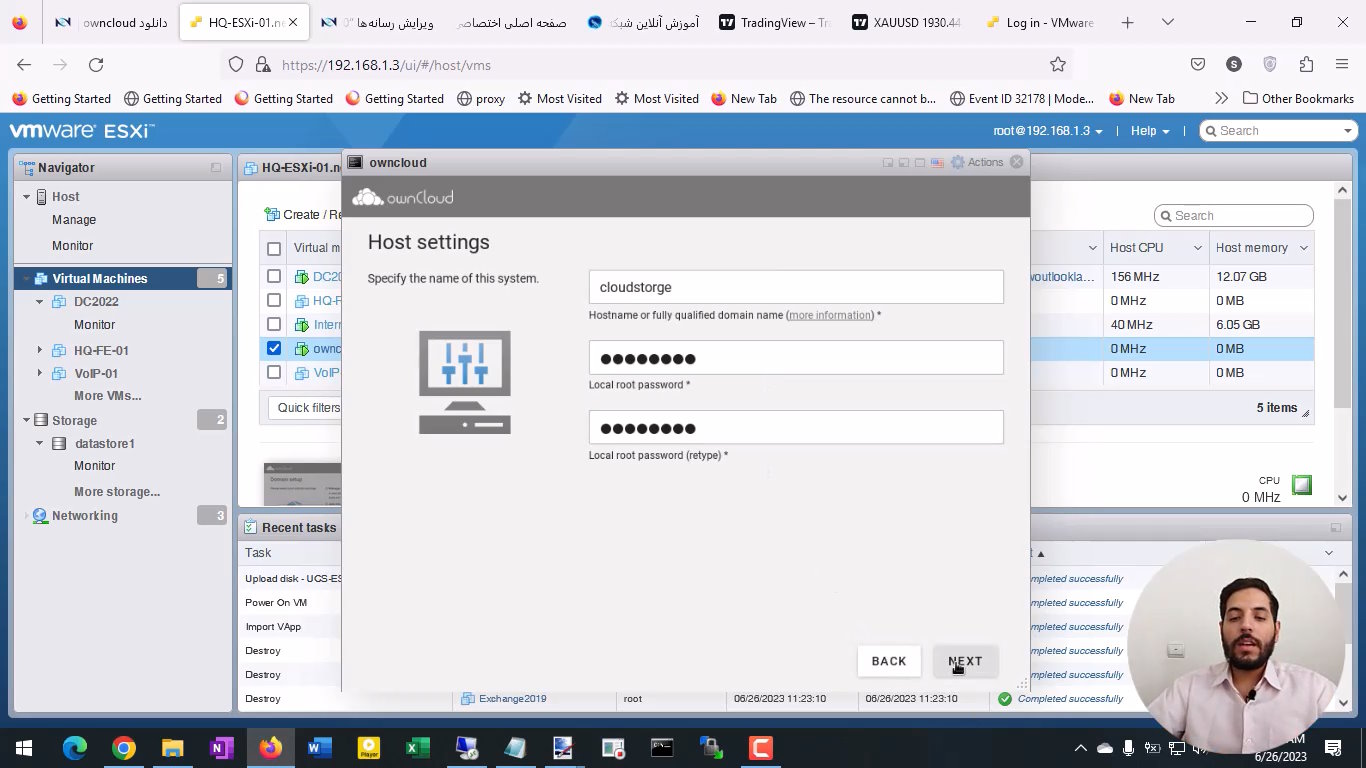Click the Networking icon in the Navigator

(x=40, y=516)
